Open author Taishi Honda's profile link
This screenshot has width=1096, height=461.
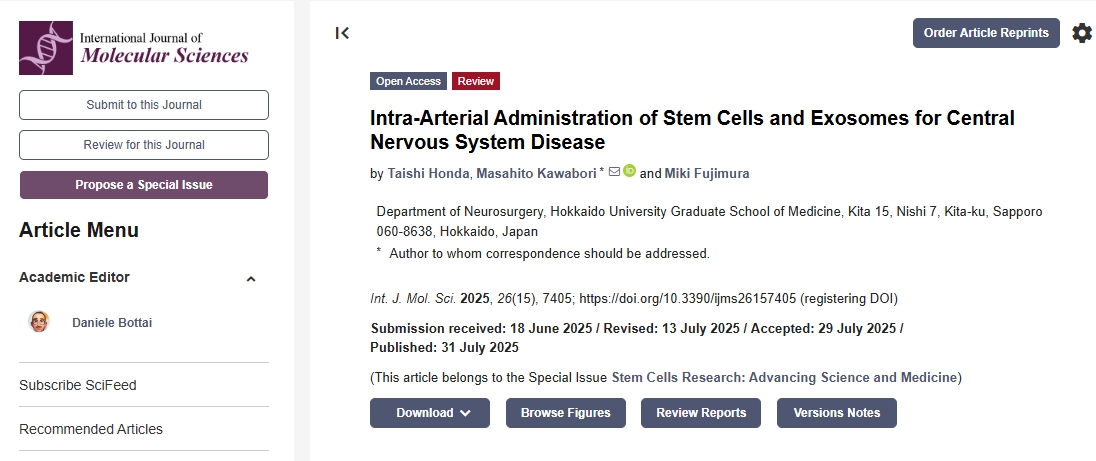coord(428,174)
